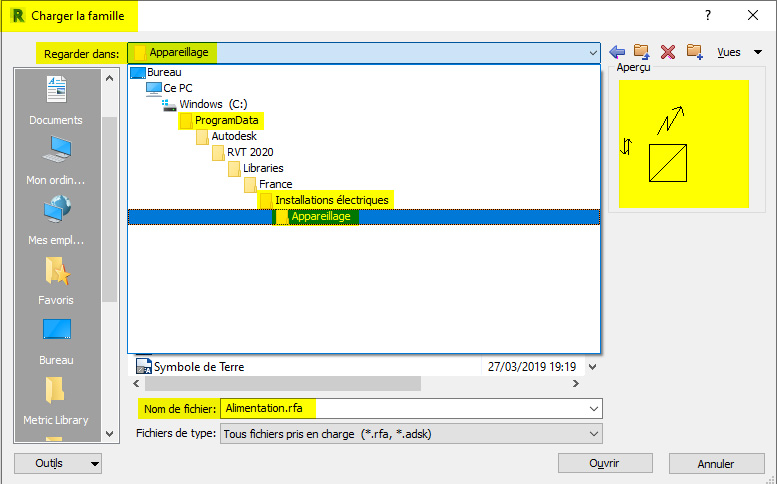Open the Vues dropdown menu
This screenshot has height=484, width=777.
pos(739,52)
